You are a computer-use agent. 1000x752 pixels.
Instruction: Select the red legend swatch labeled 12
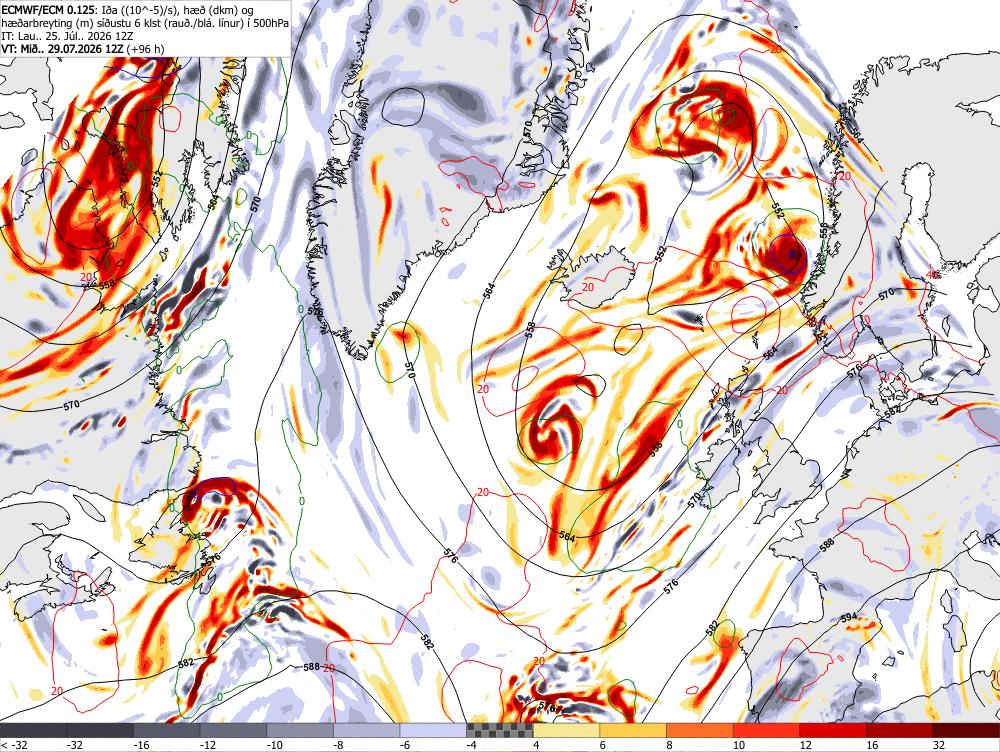[x=833, y=730]
